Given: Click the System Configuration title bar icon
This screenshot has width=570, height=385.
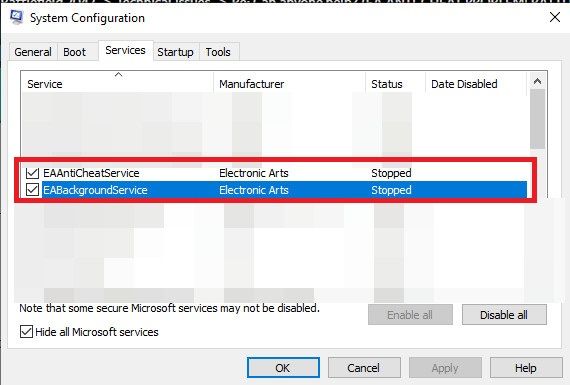Looking at the screenshot, I should (x=16, y=17).
